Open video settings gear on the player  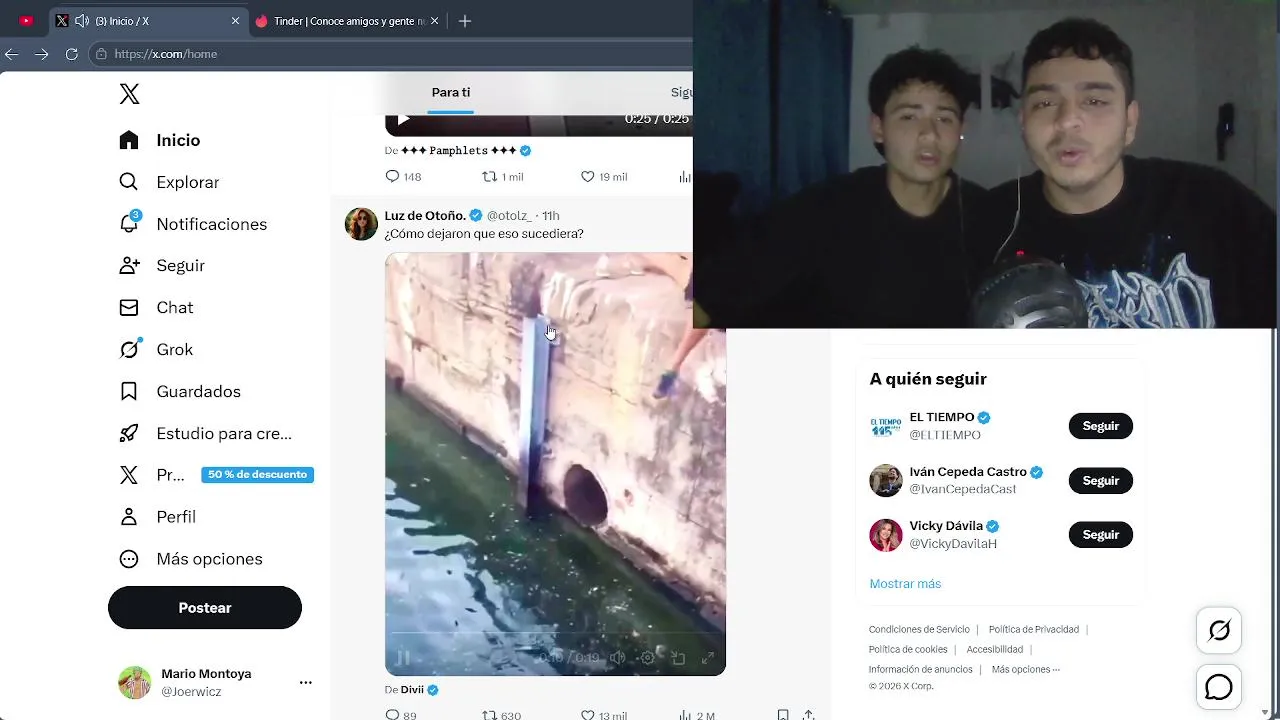(x=648, y=657)
